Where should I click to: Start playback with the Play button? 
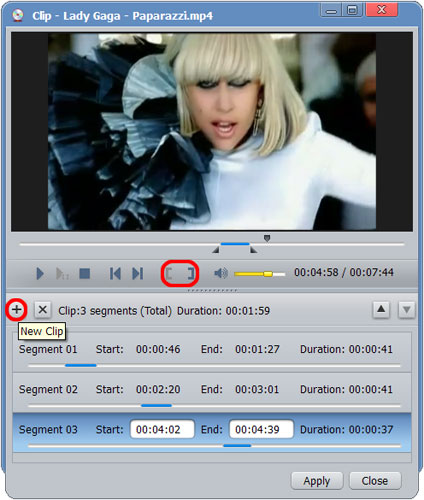[x=40, y=274]
